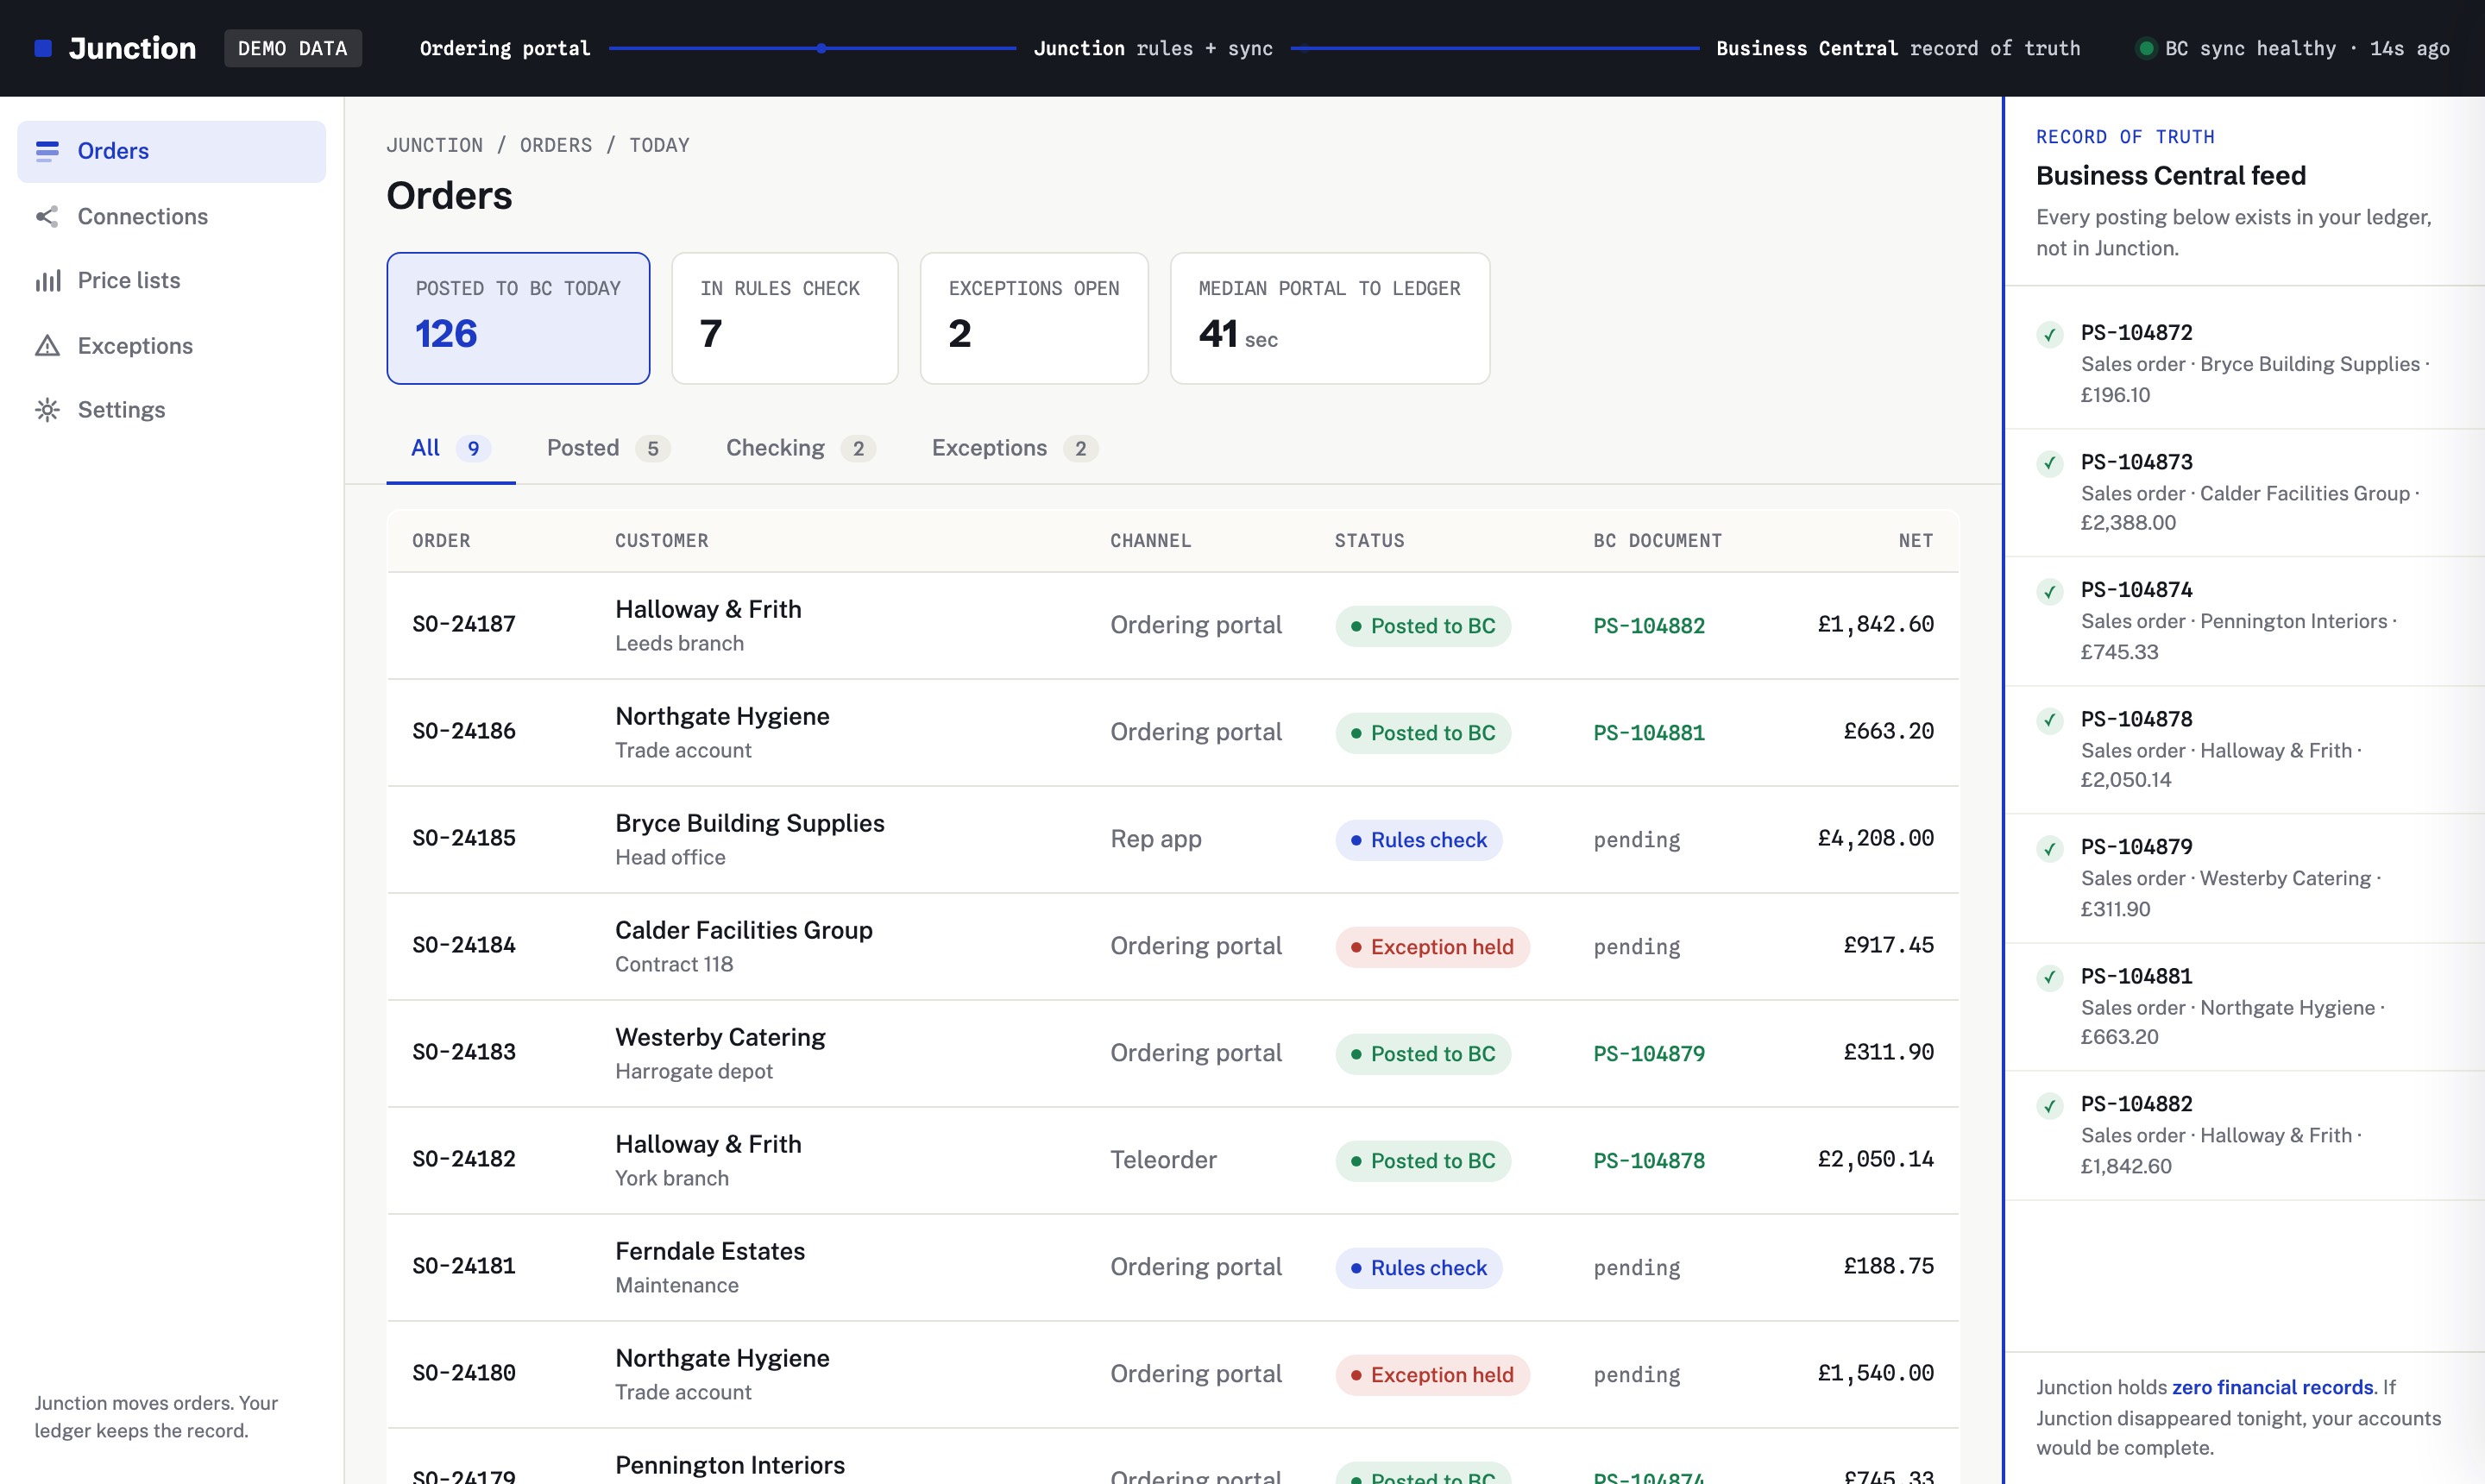The height and width of the screenshot is (1484, 2485).
Task: Click feed entry title PS-104873
Action: (2136, 462)
